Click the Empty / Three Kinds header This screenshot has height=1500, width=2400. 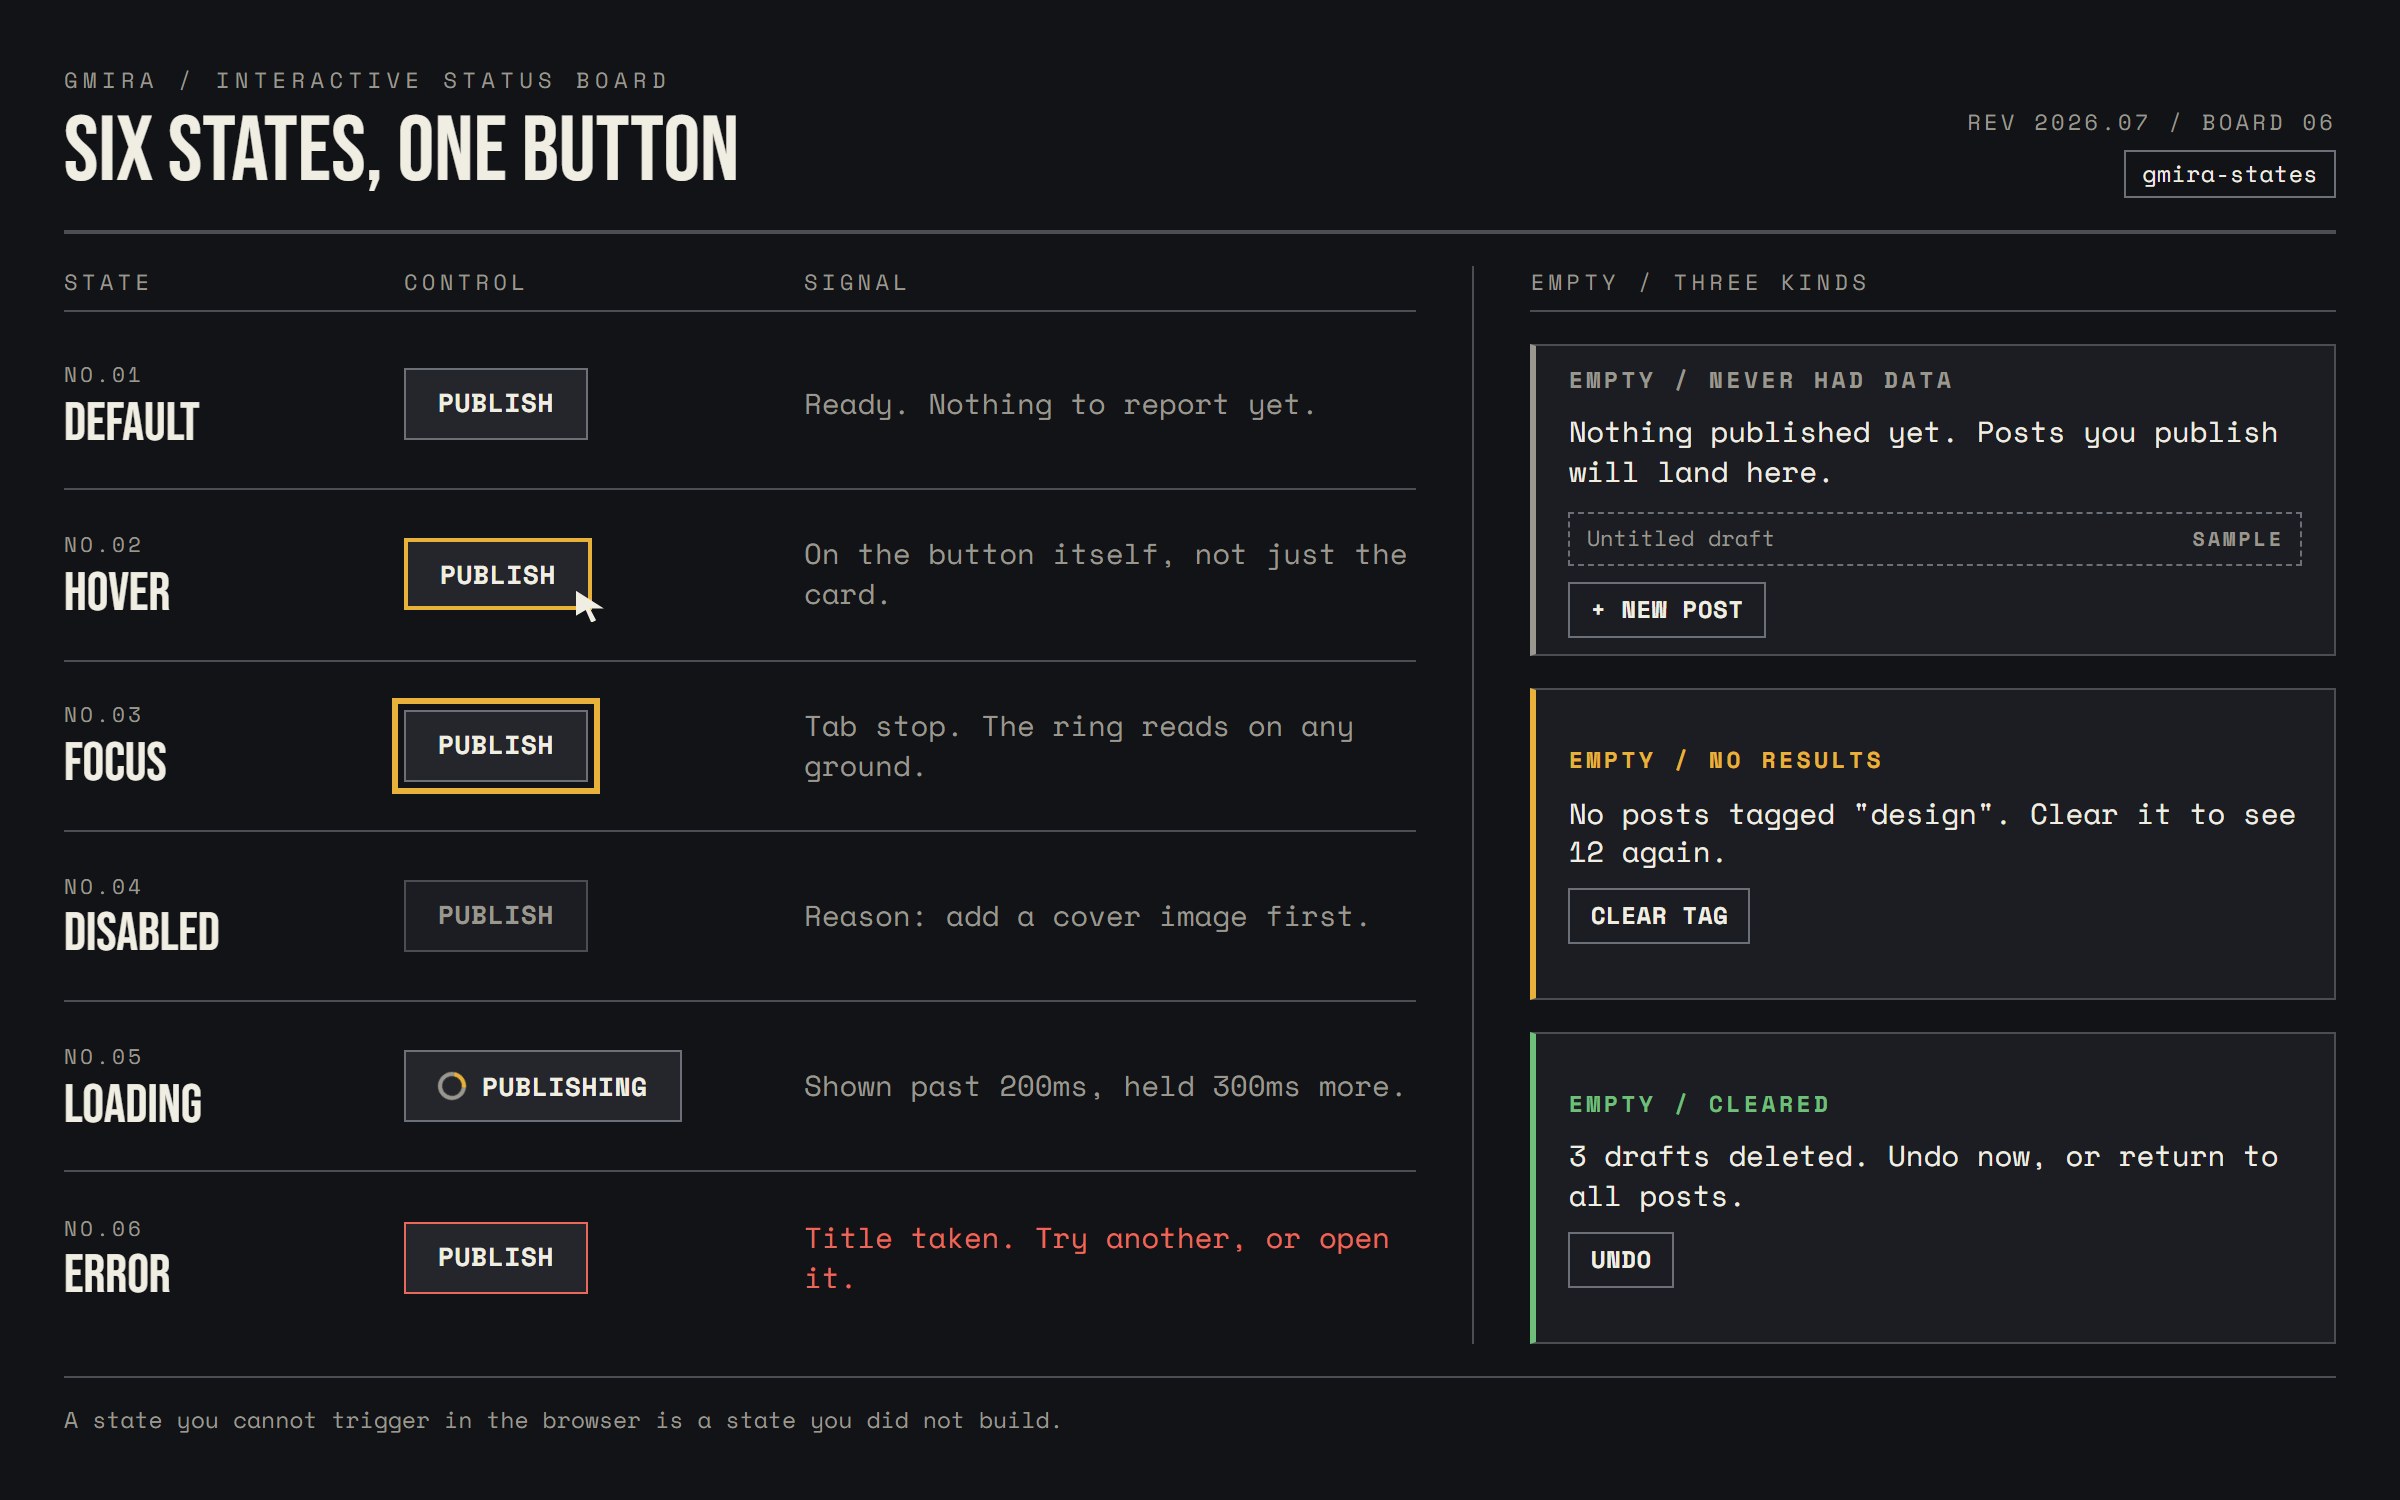pos(1699,283)
